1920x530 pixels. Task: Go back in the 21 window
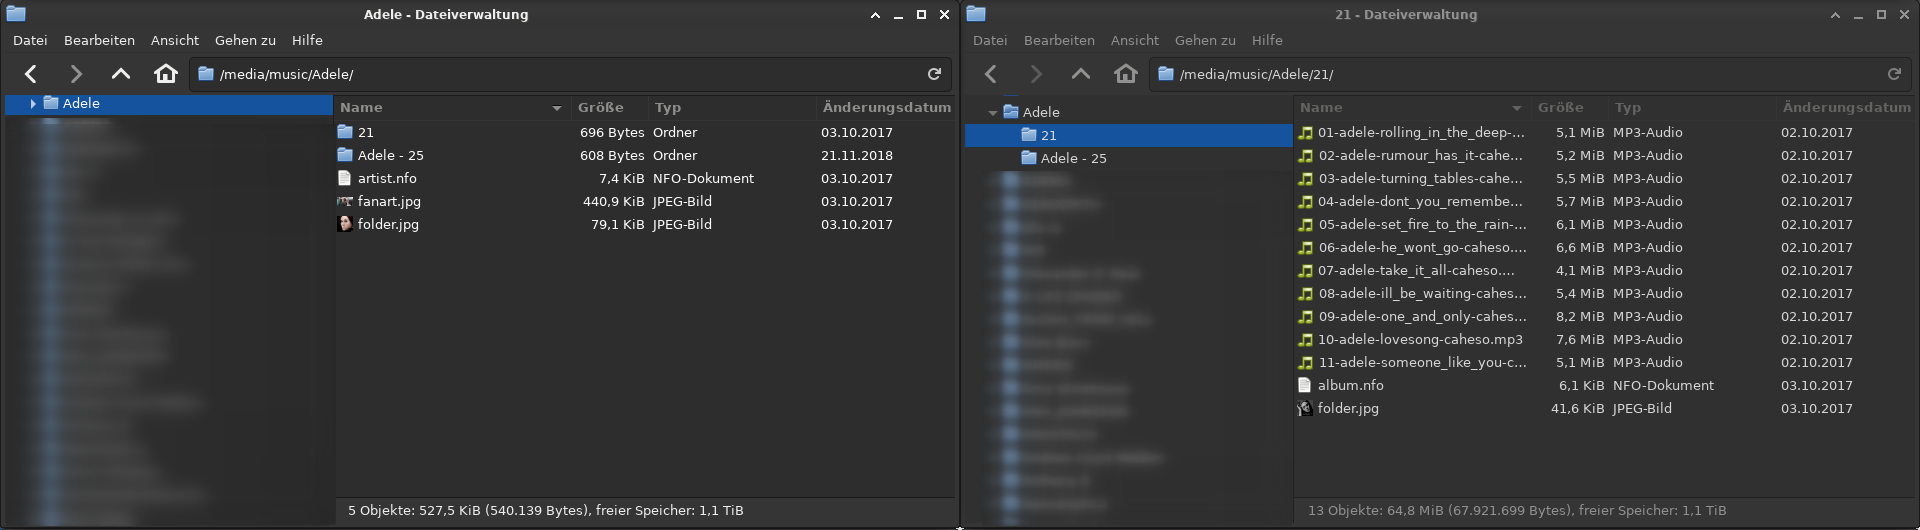point(991,74)
